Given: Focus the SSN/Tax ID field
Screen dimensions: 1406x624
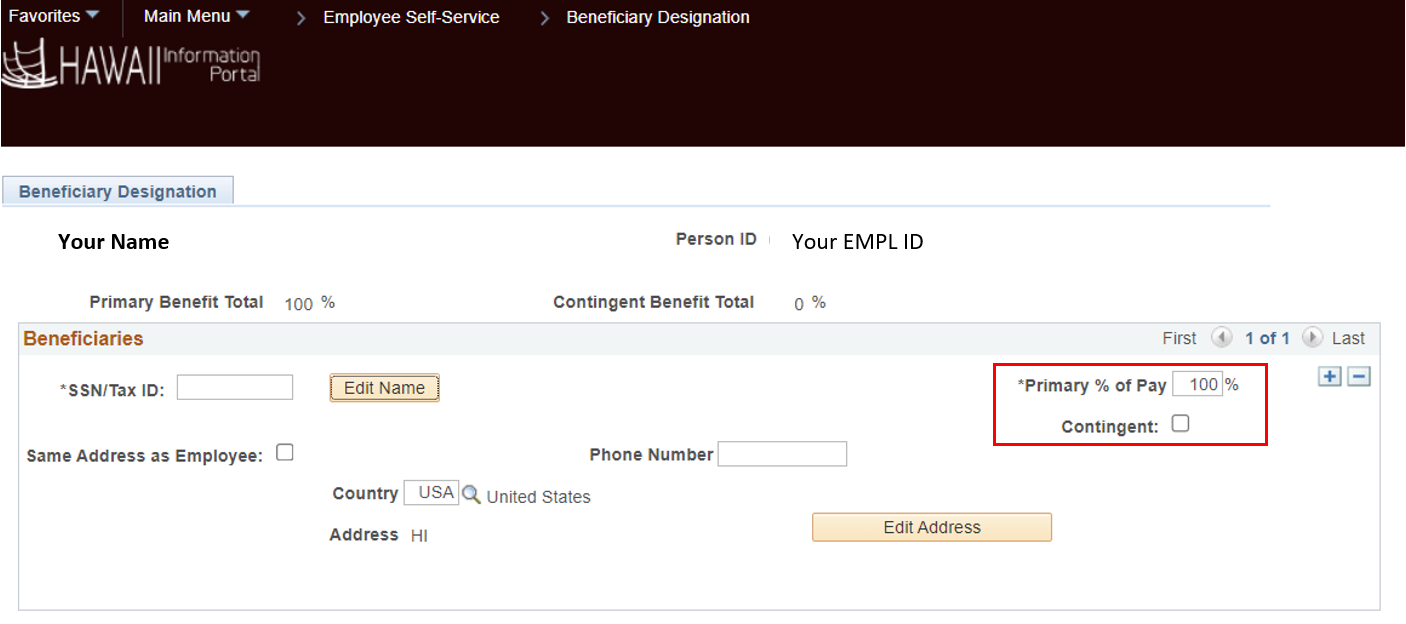Looking at the screenshot, I should (x=235, y=388).
